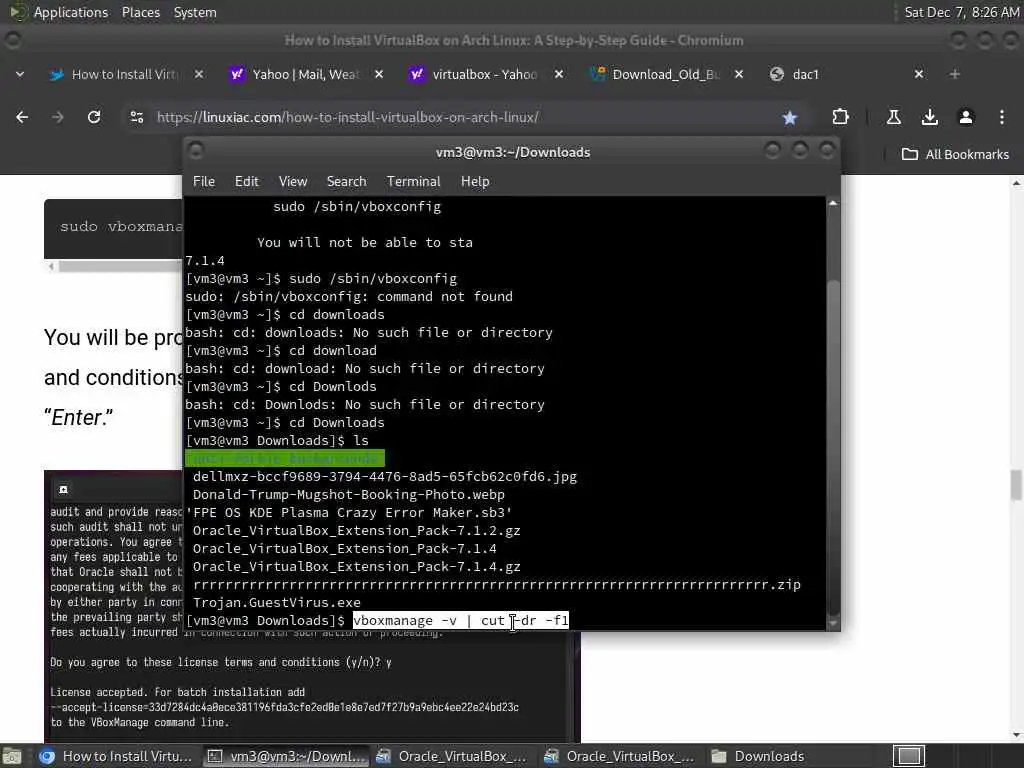1024x768 pixels.
Task: Switch to Chromium How to Install taskbar item
Action: point(116,756)
